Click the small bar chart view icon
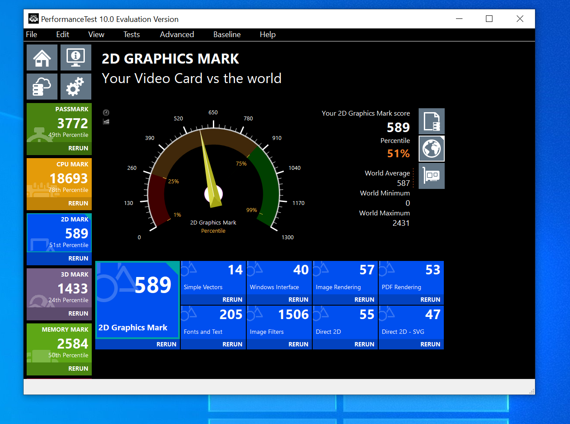 106,121
